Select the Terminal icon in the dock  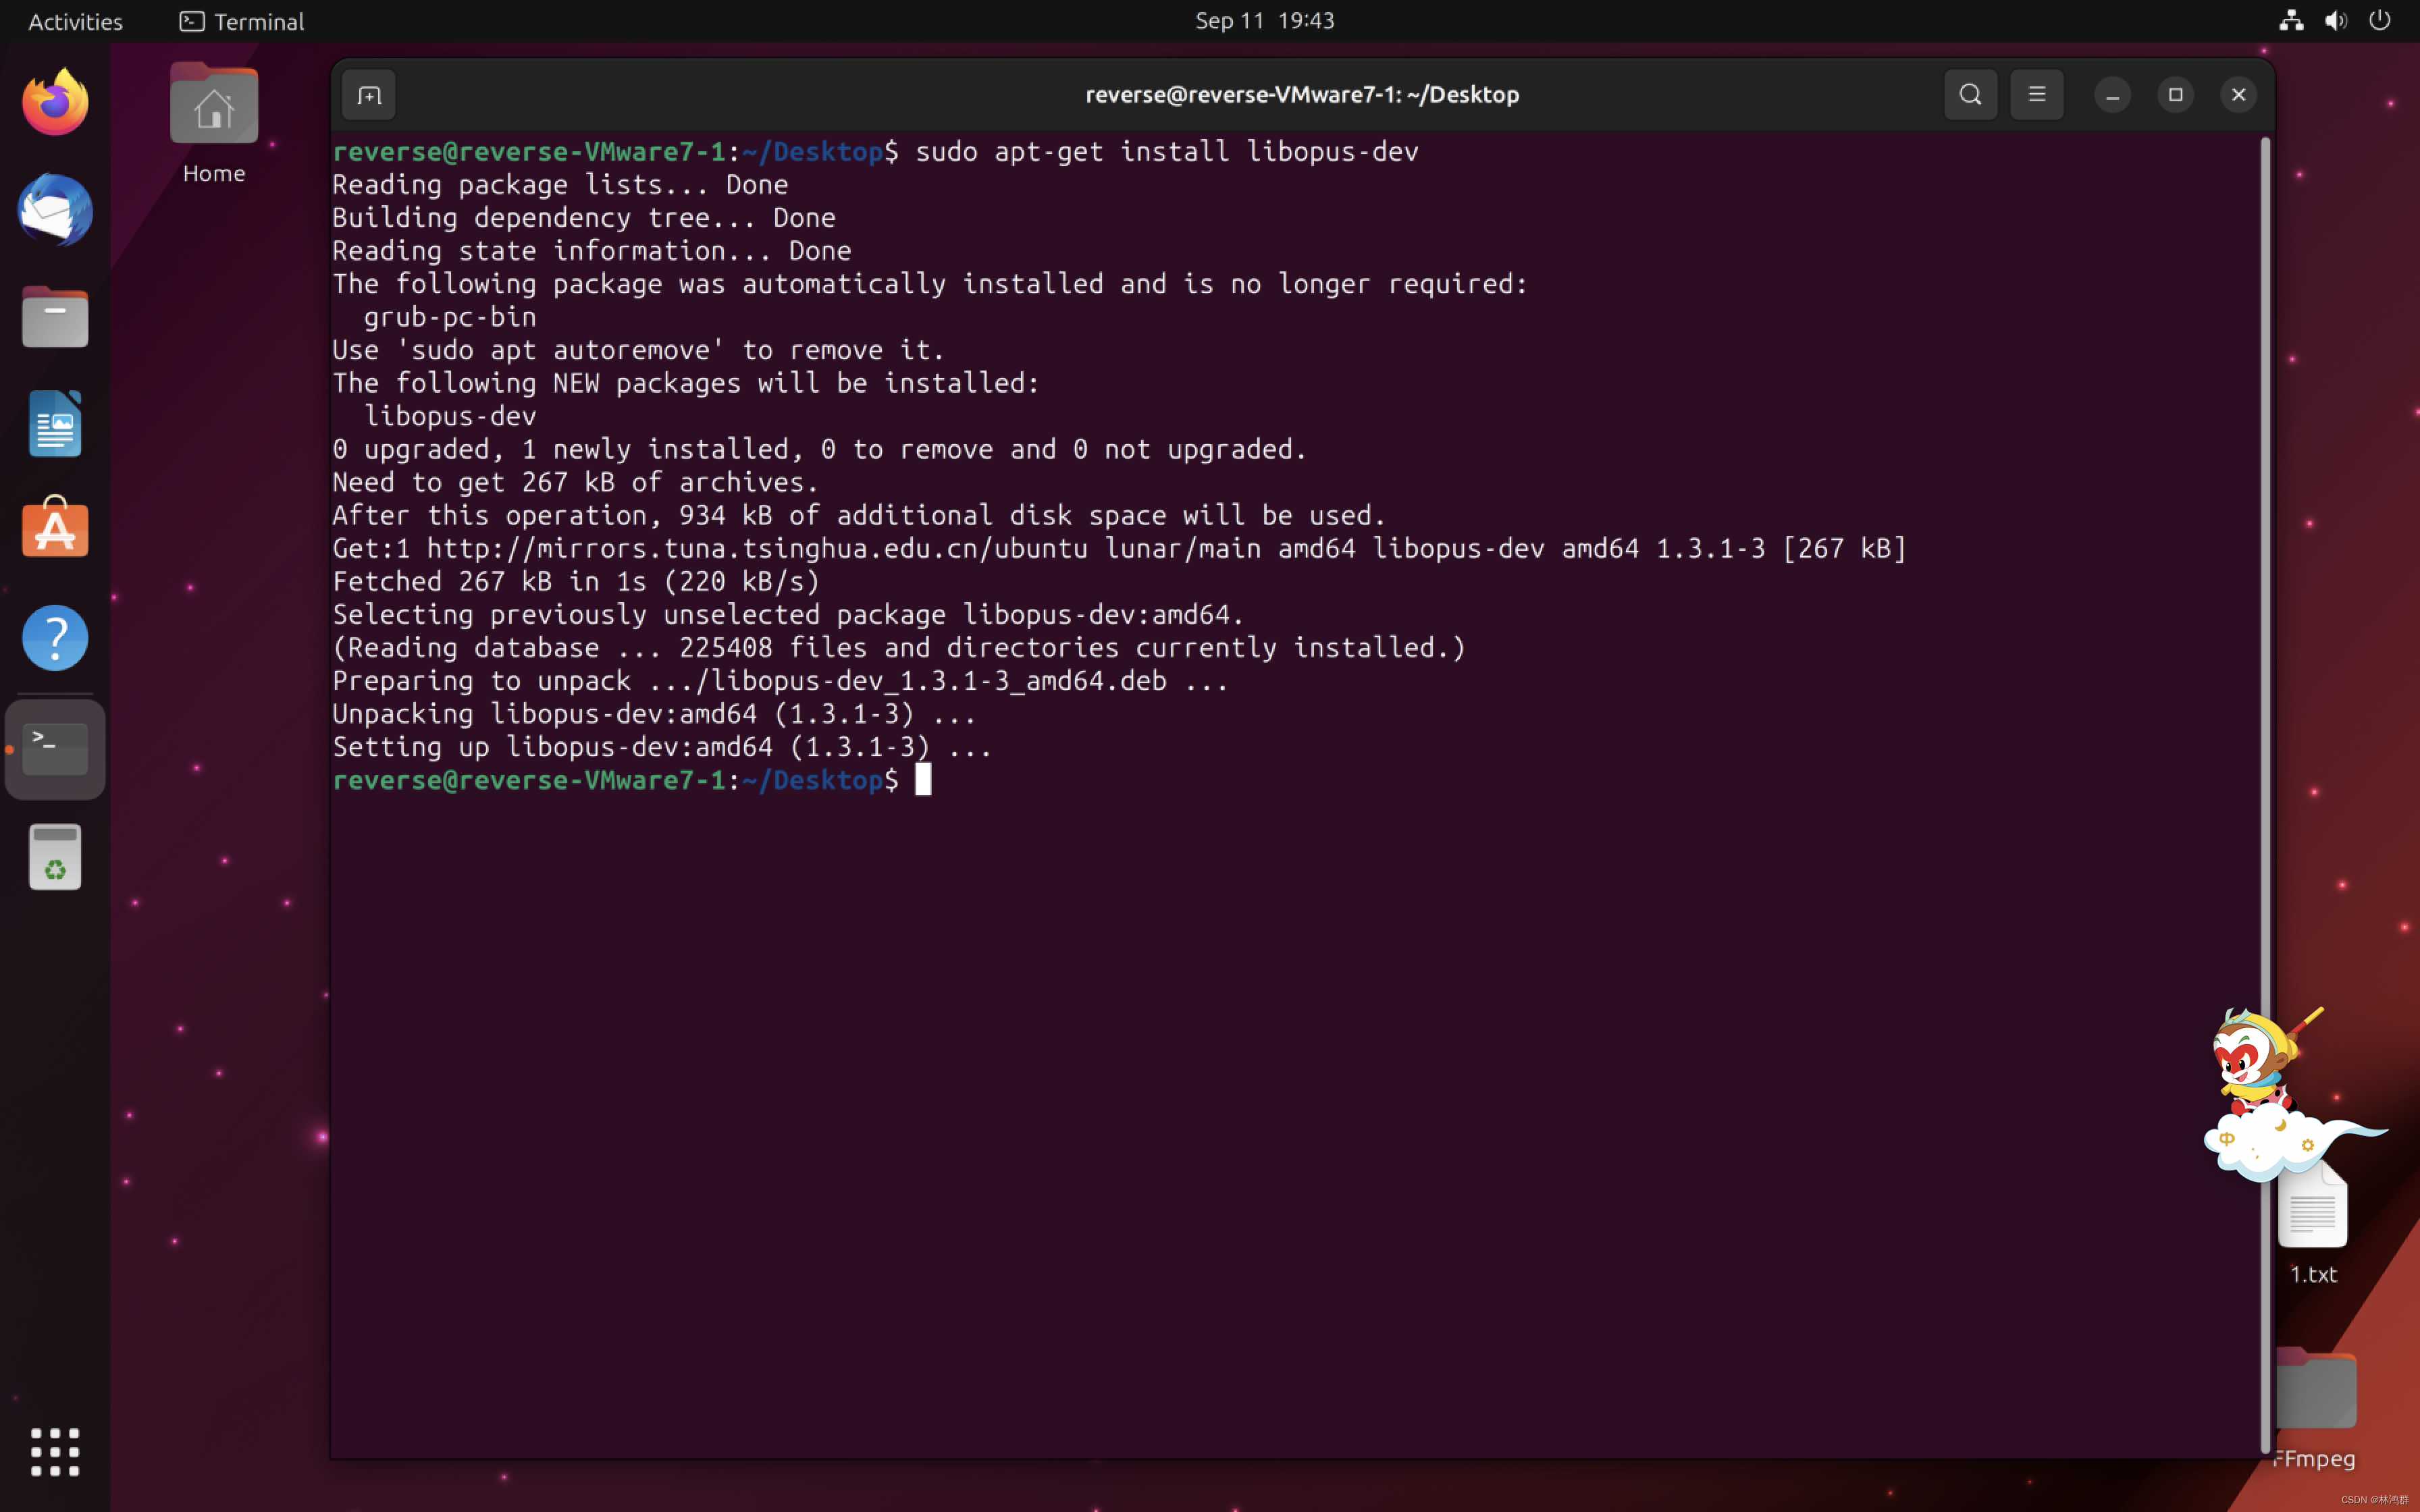pyautogui.click(x=55, y=749)
